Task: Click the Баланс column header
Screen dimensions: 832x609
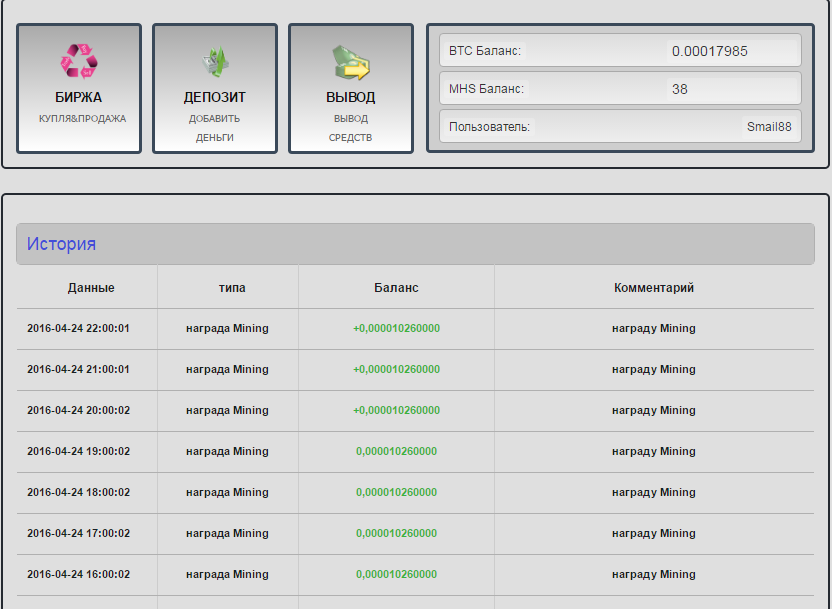Action: tap(396, 288)
